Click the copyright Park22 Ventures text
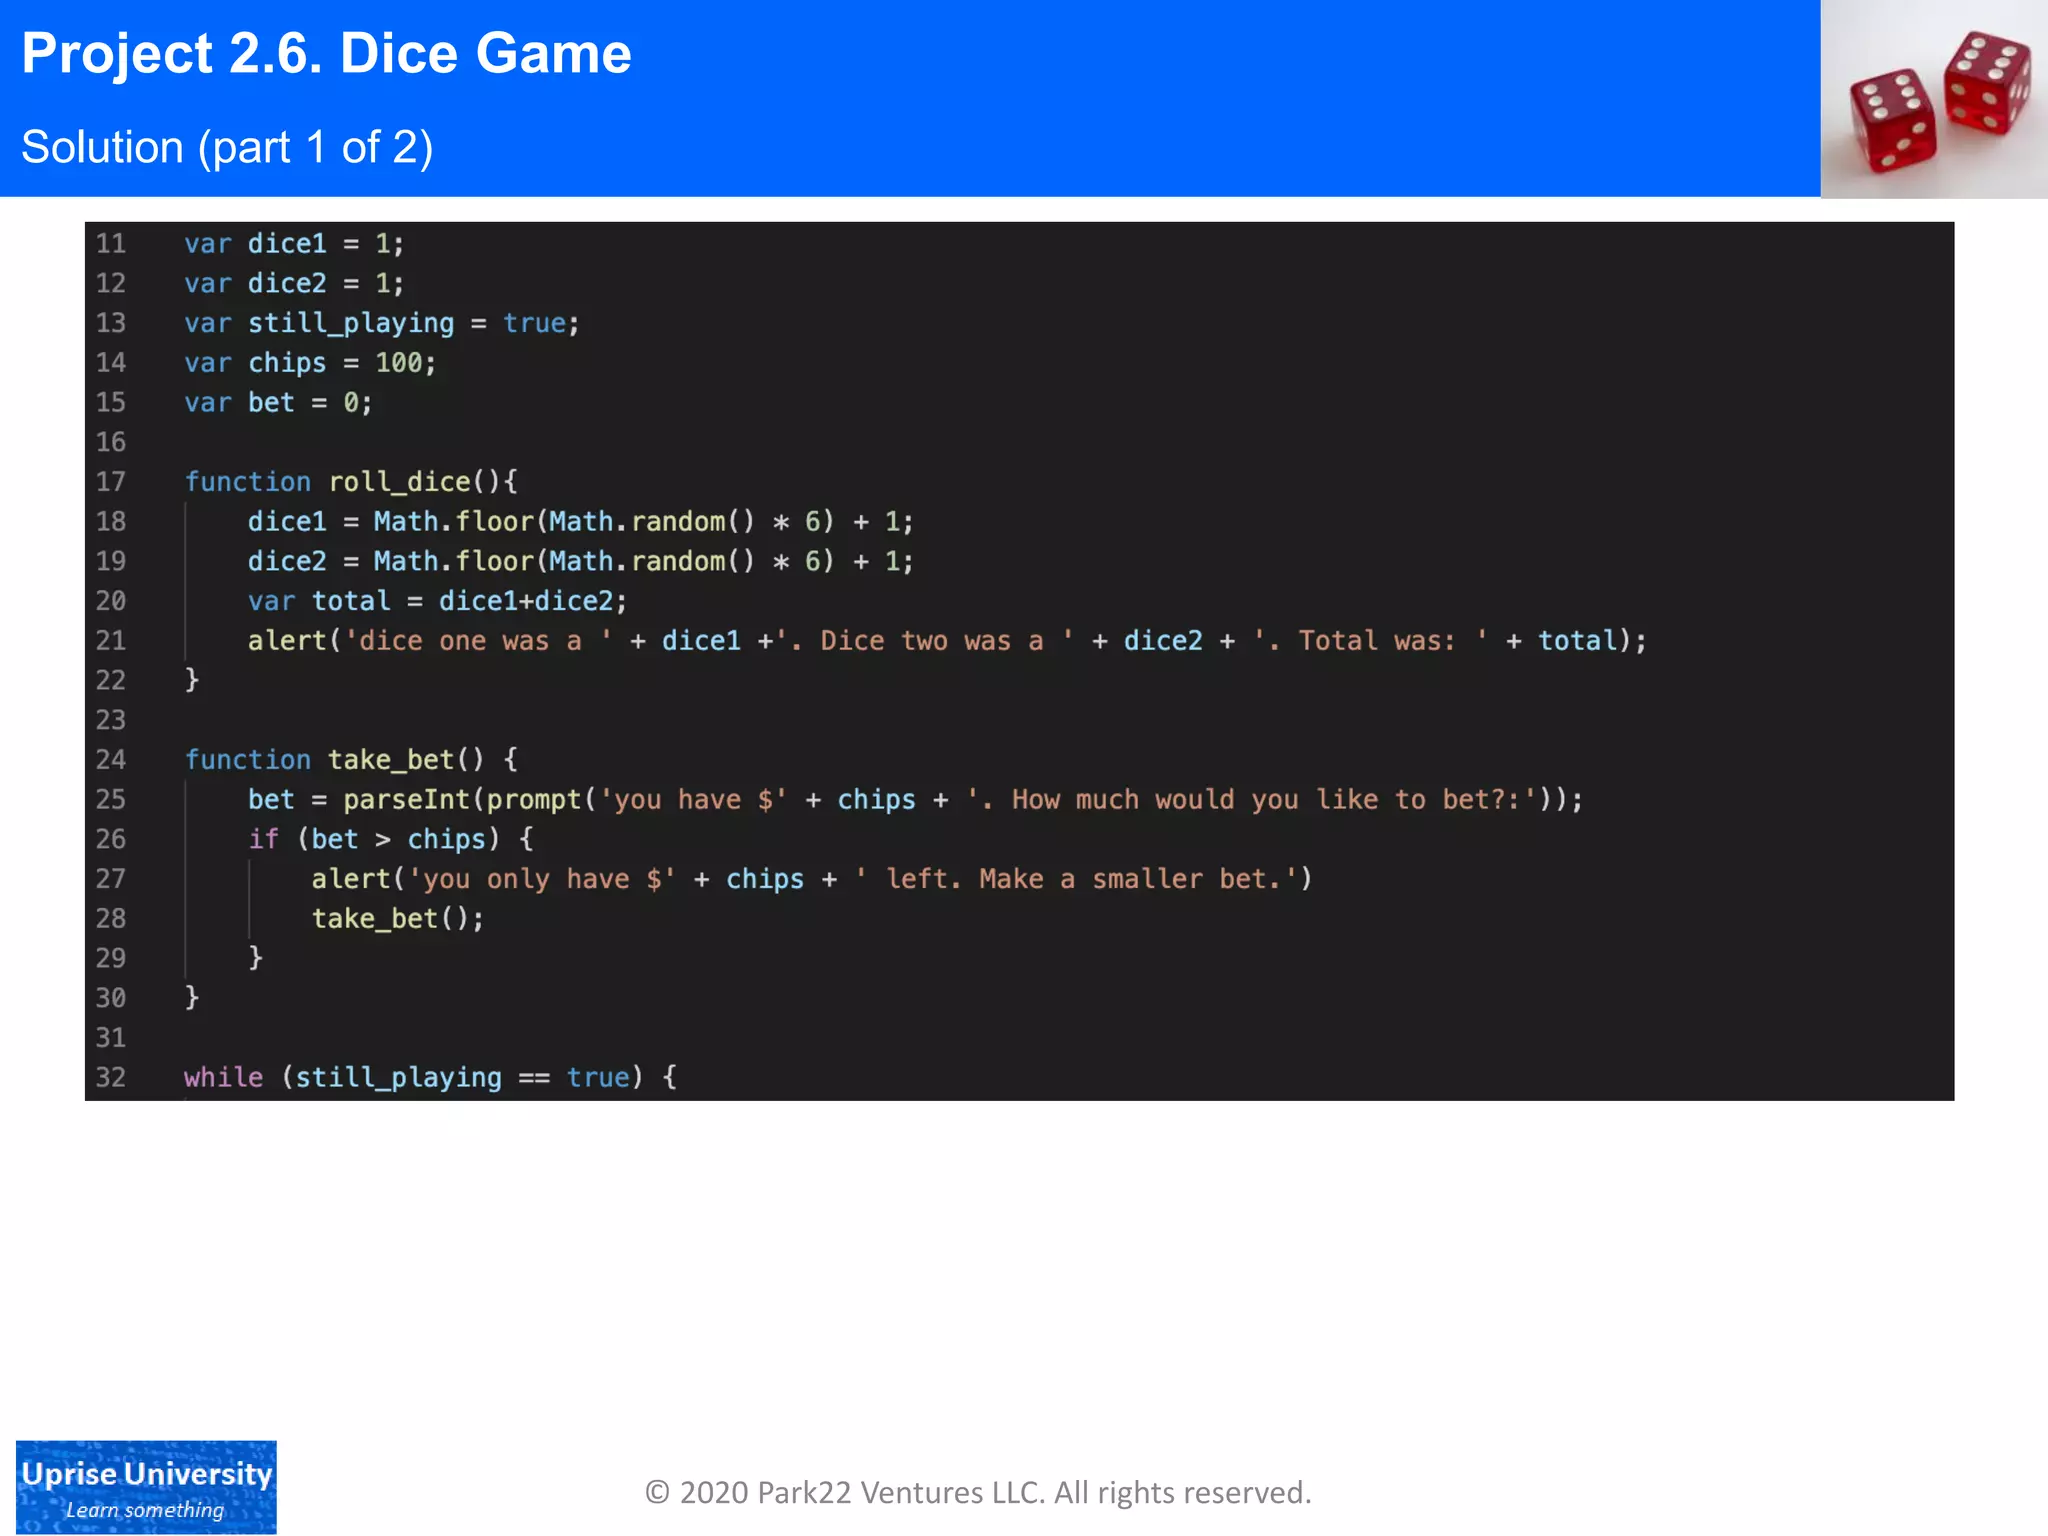The width and height of the screenshot is (2048, 1536). 977,1492
